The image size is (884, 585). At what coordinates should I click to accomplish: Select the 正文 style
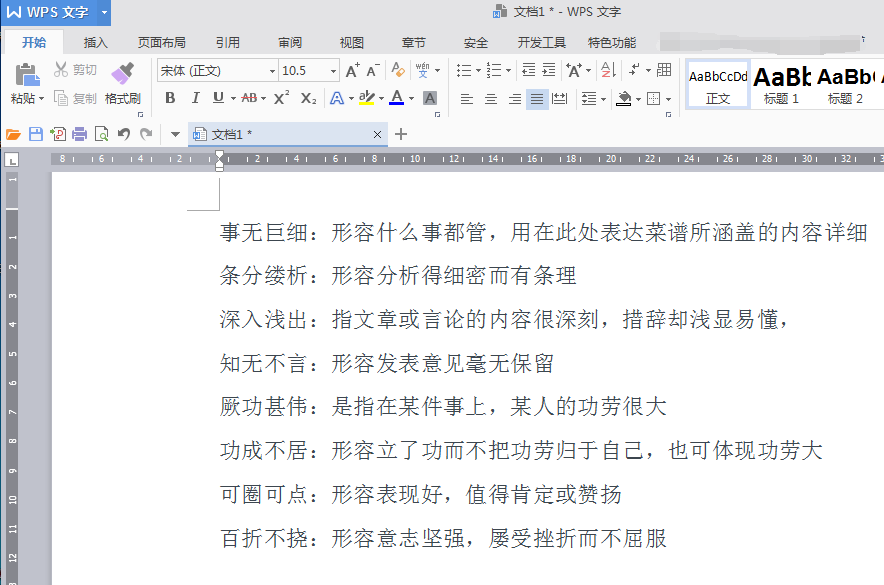[718, 85]
